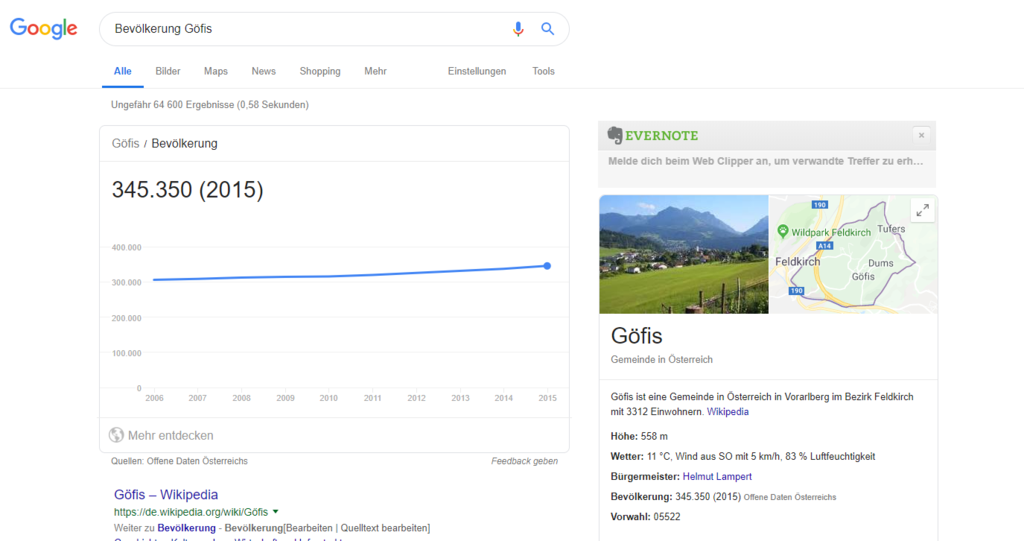Switch to the Bilder tab

[x=168, y=71]
